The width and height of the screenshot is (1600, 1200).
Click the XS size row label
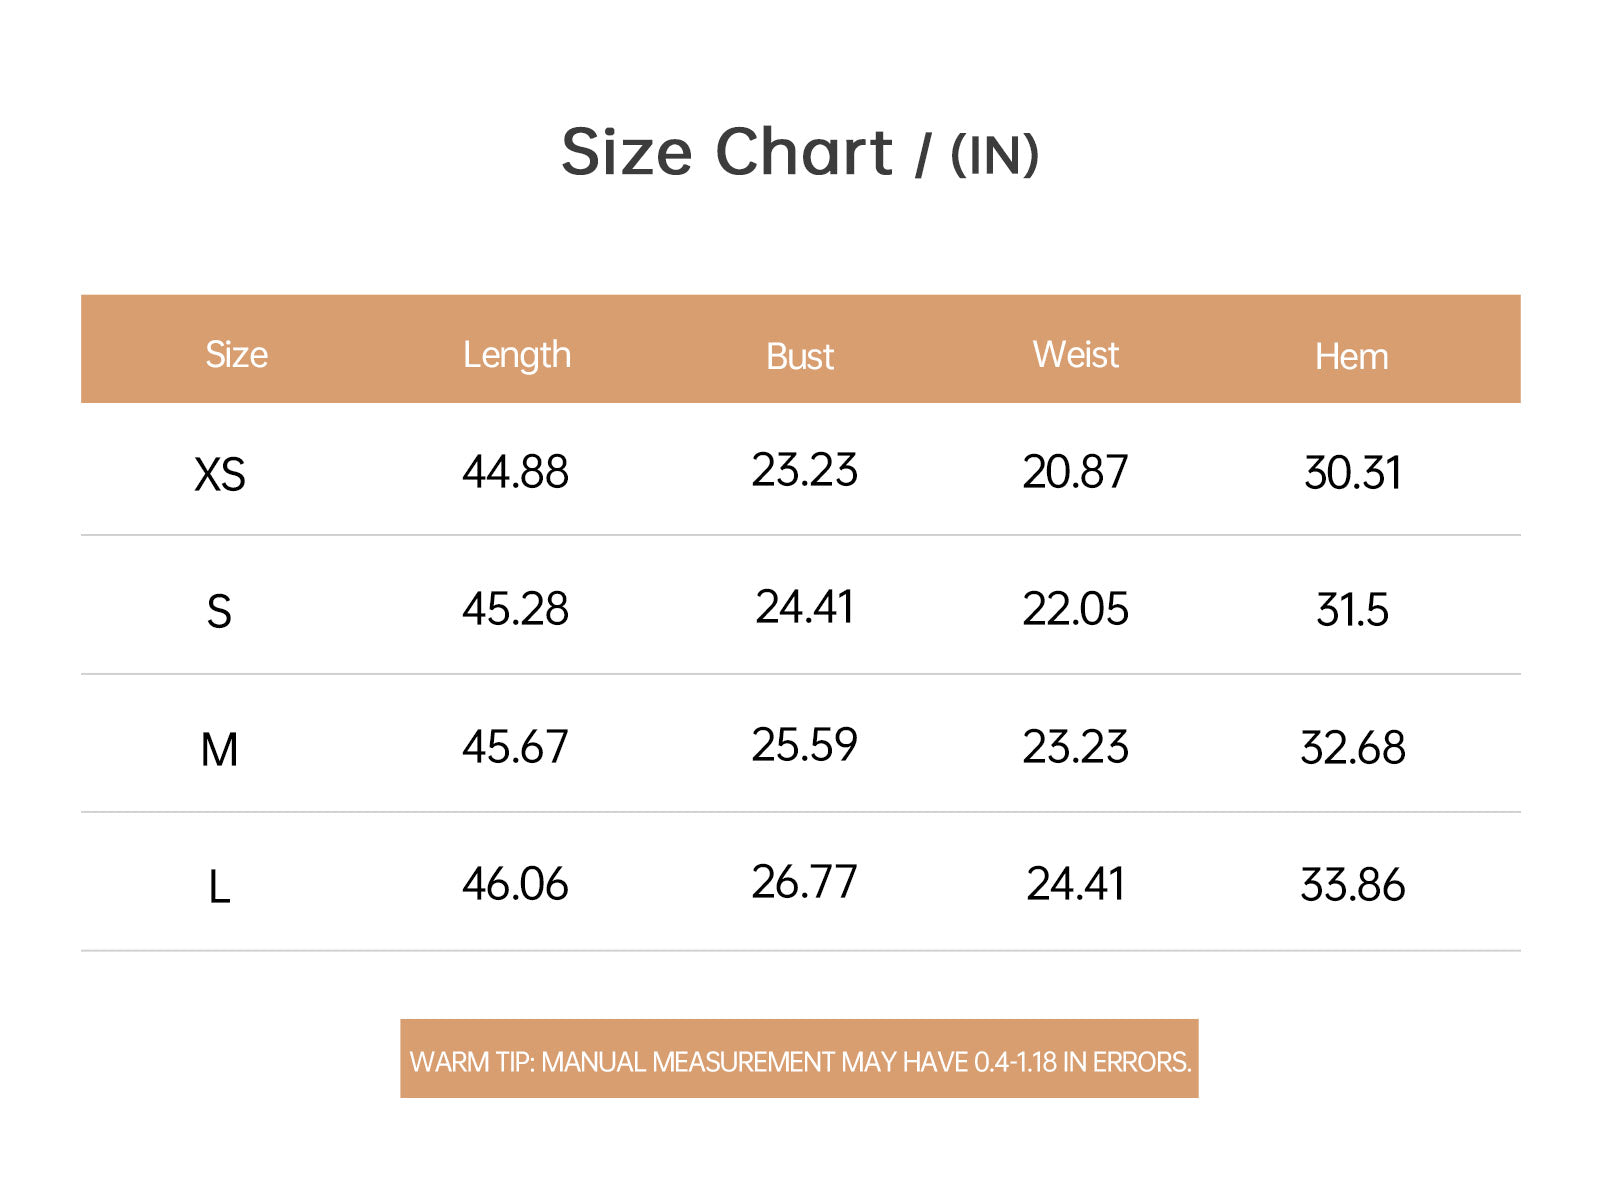(x=220, y=474)
